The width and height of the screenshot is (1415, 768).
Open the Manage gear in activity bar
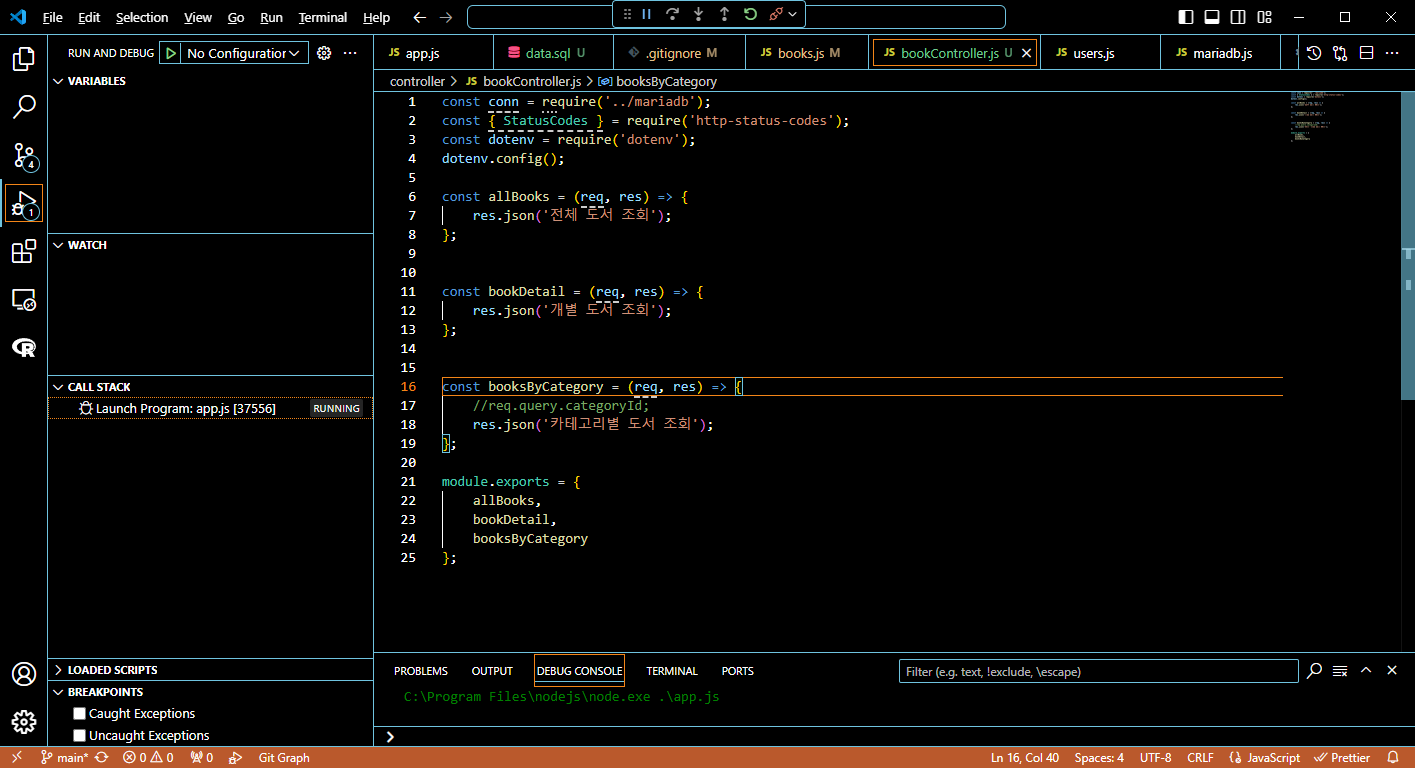[24, 722]
